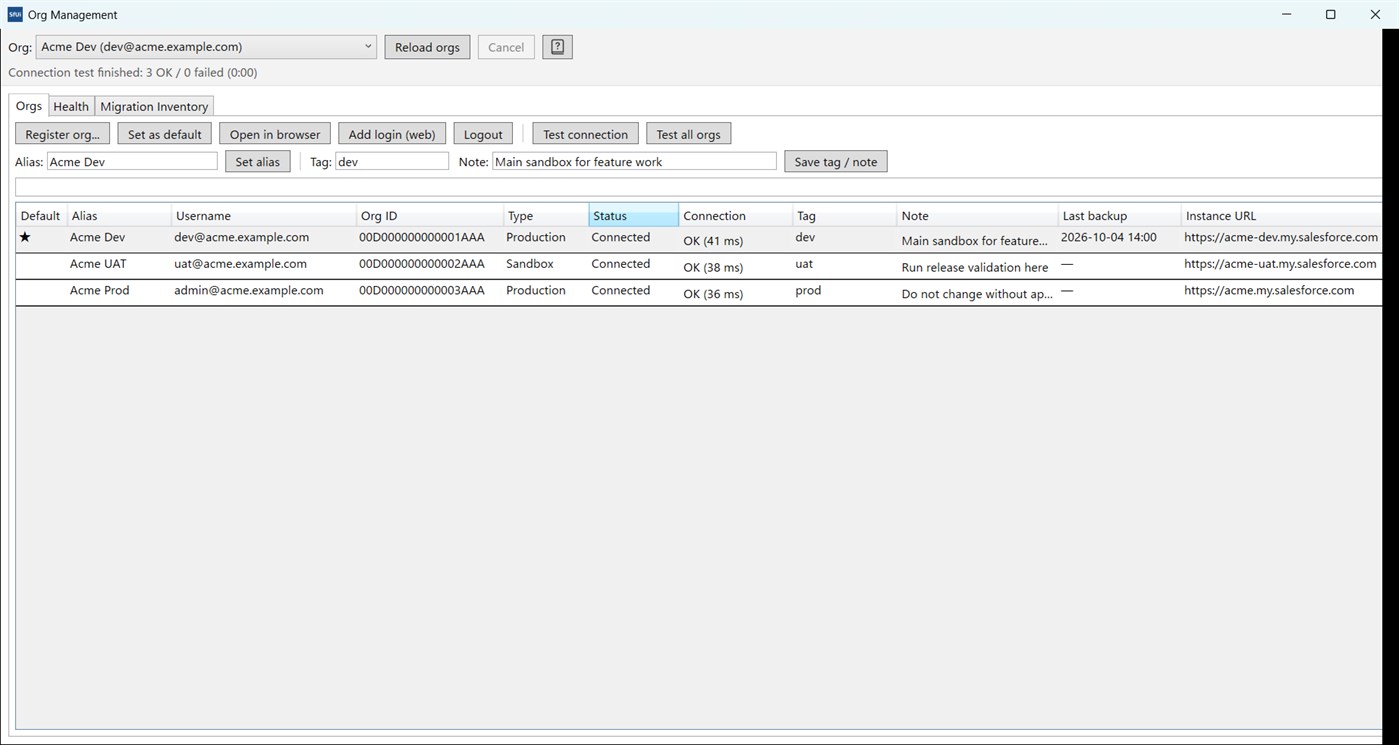Switch to the Health tab

(x=71, y=106)
